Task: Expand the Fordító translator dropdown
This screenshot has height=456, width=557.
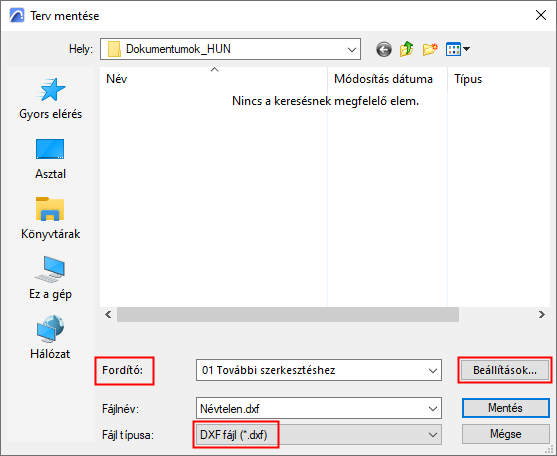Action: [433, 370]
